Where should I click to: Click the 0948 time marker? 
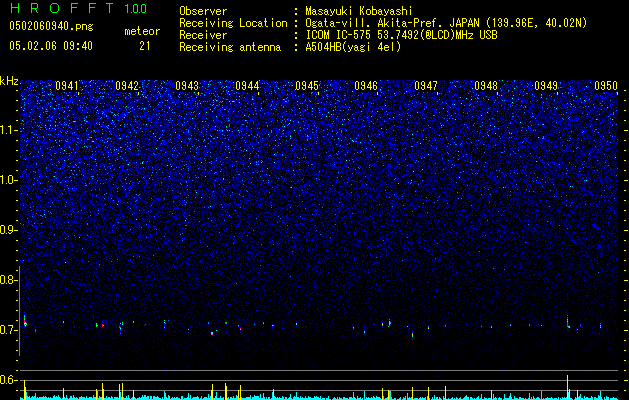(486, 86)
